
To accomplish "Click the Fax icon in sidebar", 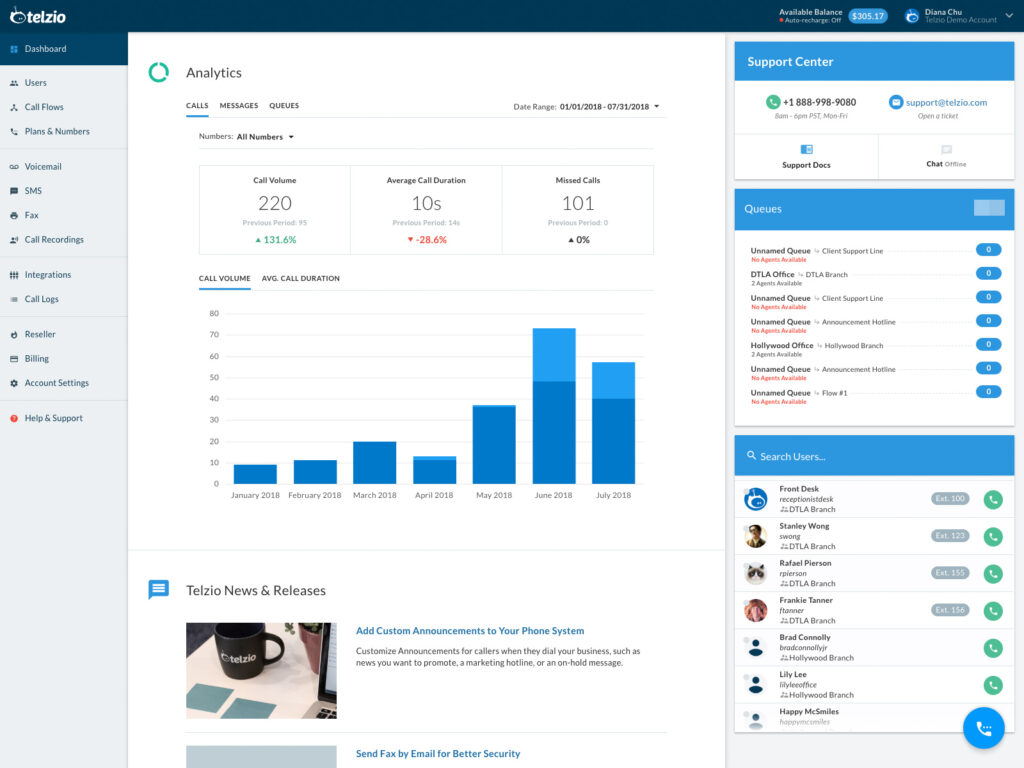I will coord(14,216).
